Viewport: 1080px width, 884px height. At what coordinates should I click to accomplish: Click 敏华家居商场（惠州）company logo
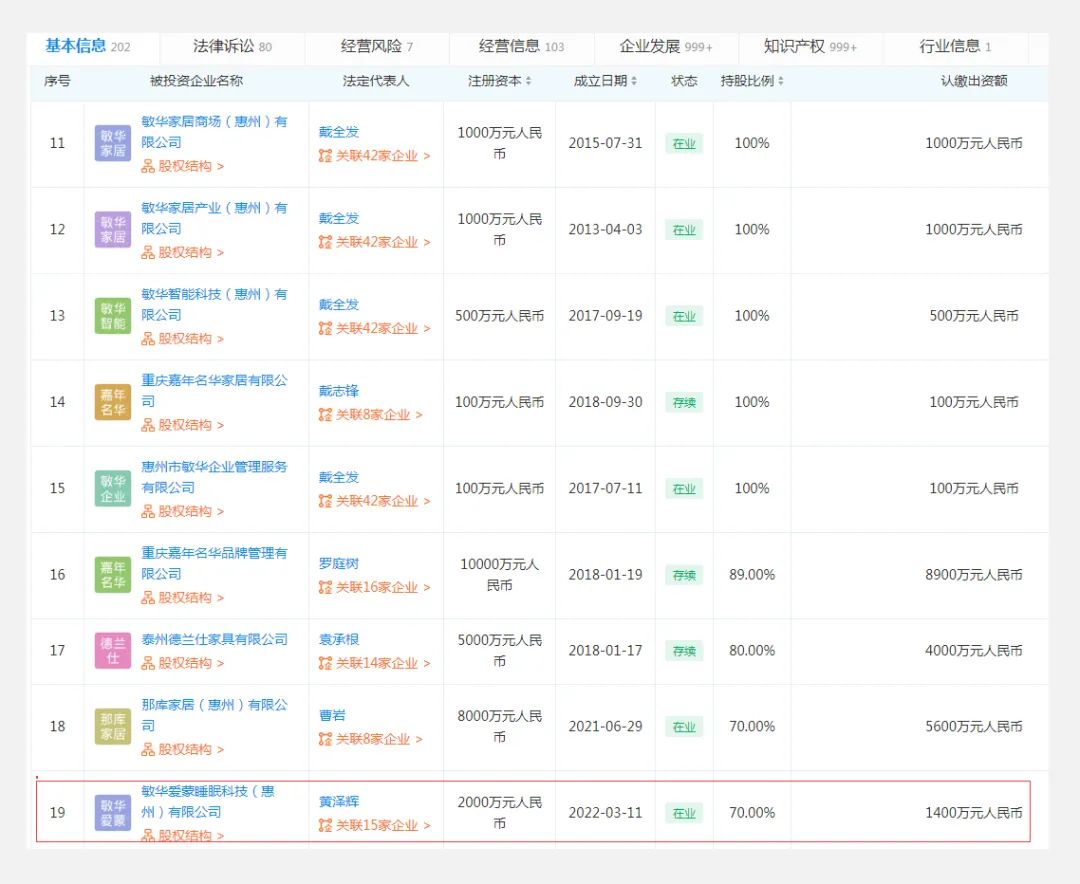click(112, 143)
